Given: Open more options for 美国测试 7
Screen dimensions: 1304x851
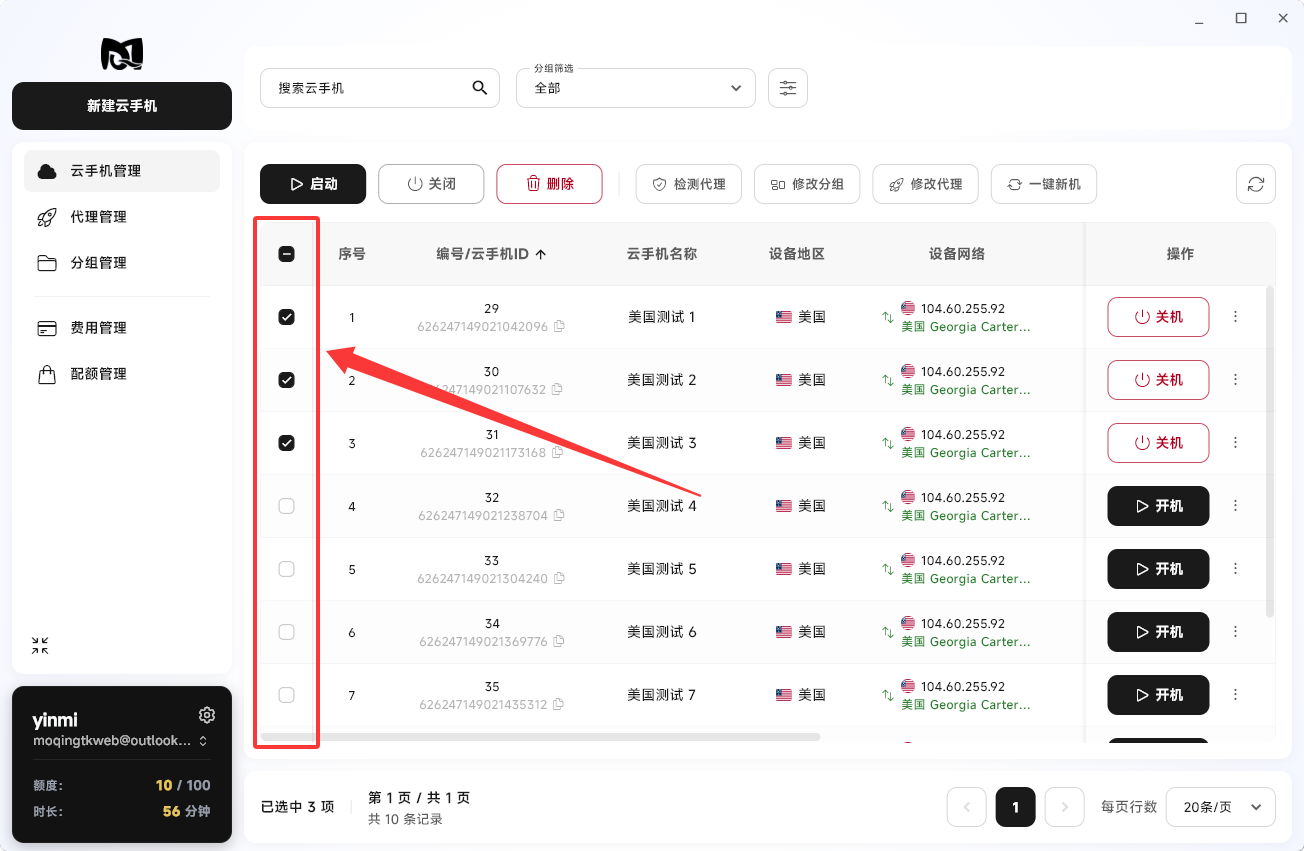Looking at the screenshot, I should pyautogui.click(x=1235, y=695).
